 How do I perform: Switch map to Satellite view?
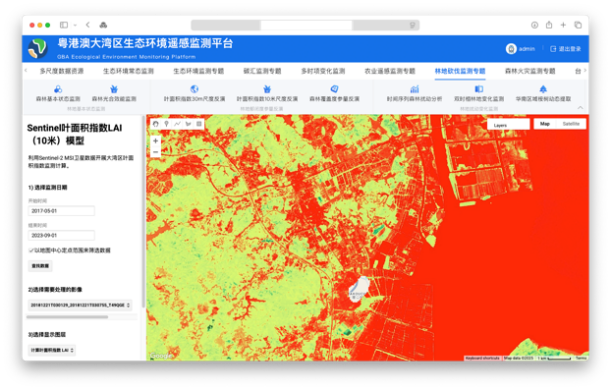point(571,124)
